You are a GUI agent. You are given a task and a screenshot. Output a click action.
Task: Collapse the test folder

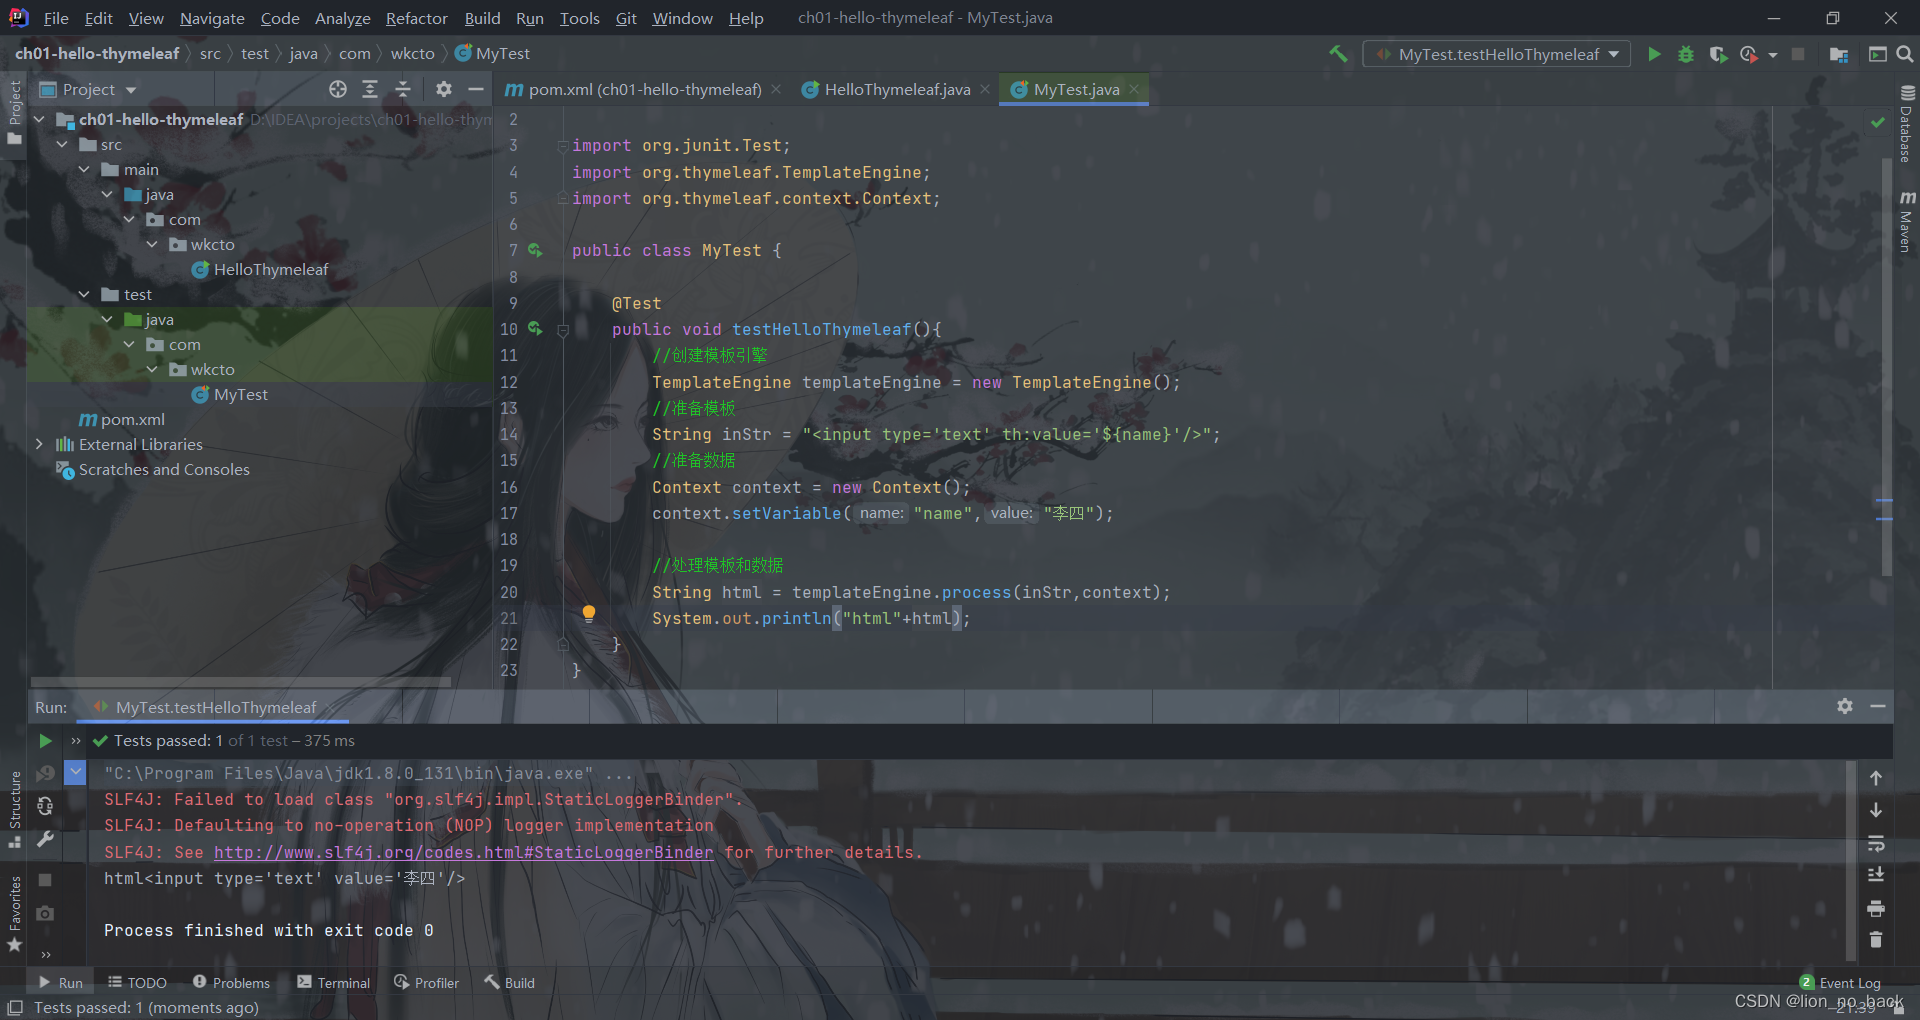pos(85,294)
